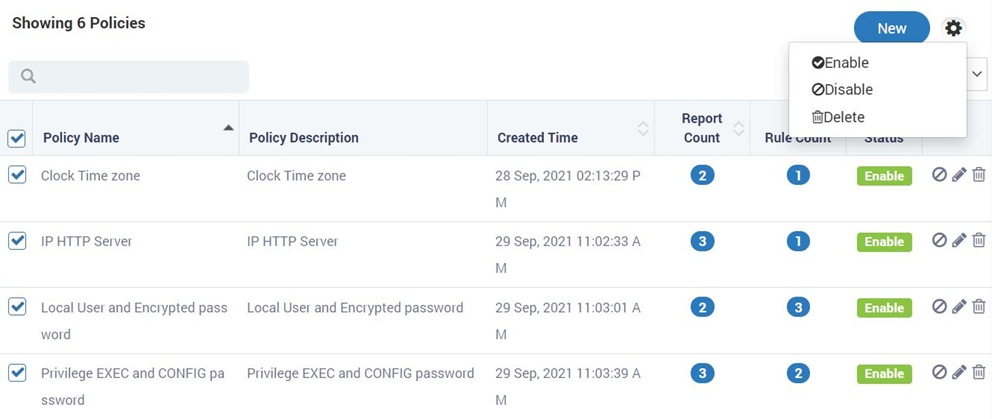The image size is (992, 419).
Task: Click the Enable status badge for Clock Time zone
Action: click(884, 176)
